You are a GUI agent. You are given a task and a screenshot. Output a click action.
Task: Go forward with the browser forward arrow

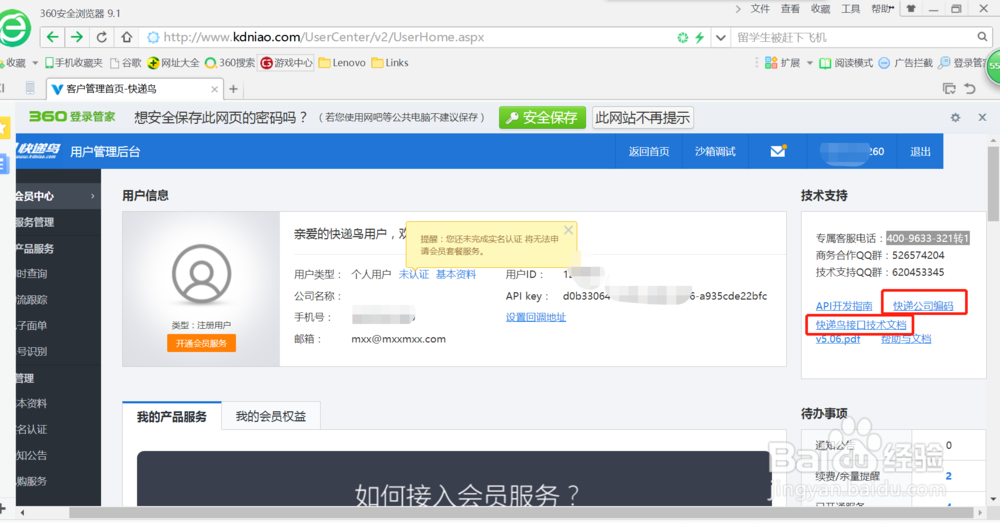77,37
